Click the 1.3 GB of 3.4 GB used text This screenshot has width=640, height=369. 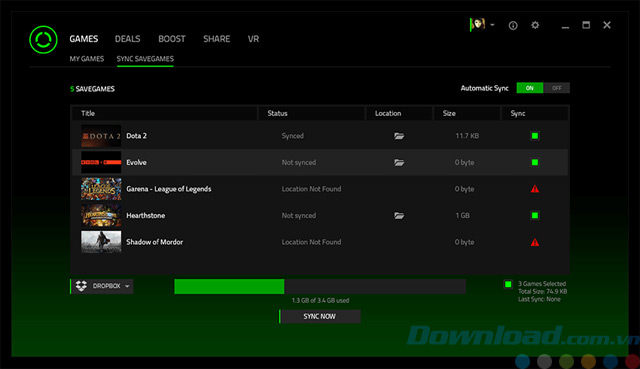coord(320,300)
